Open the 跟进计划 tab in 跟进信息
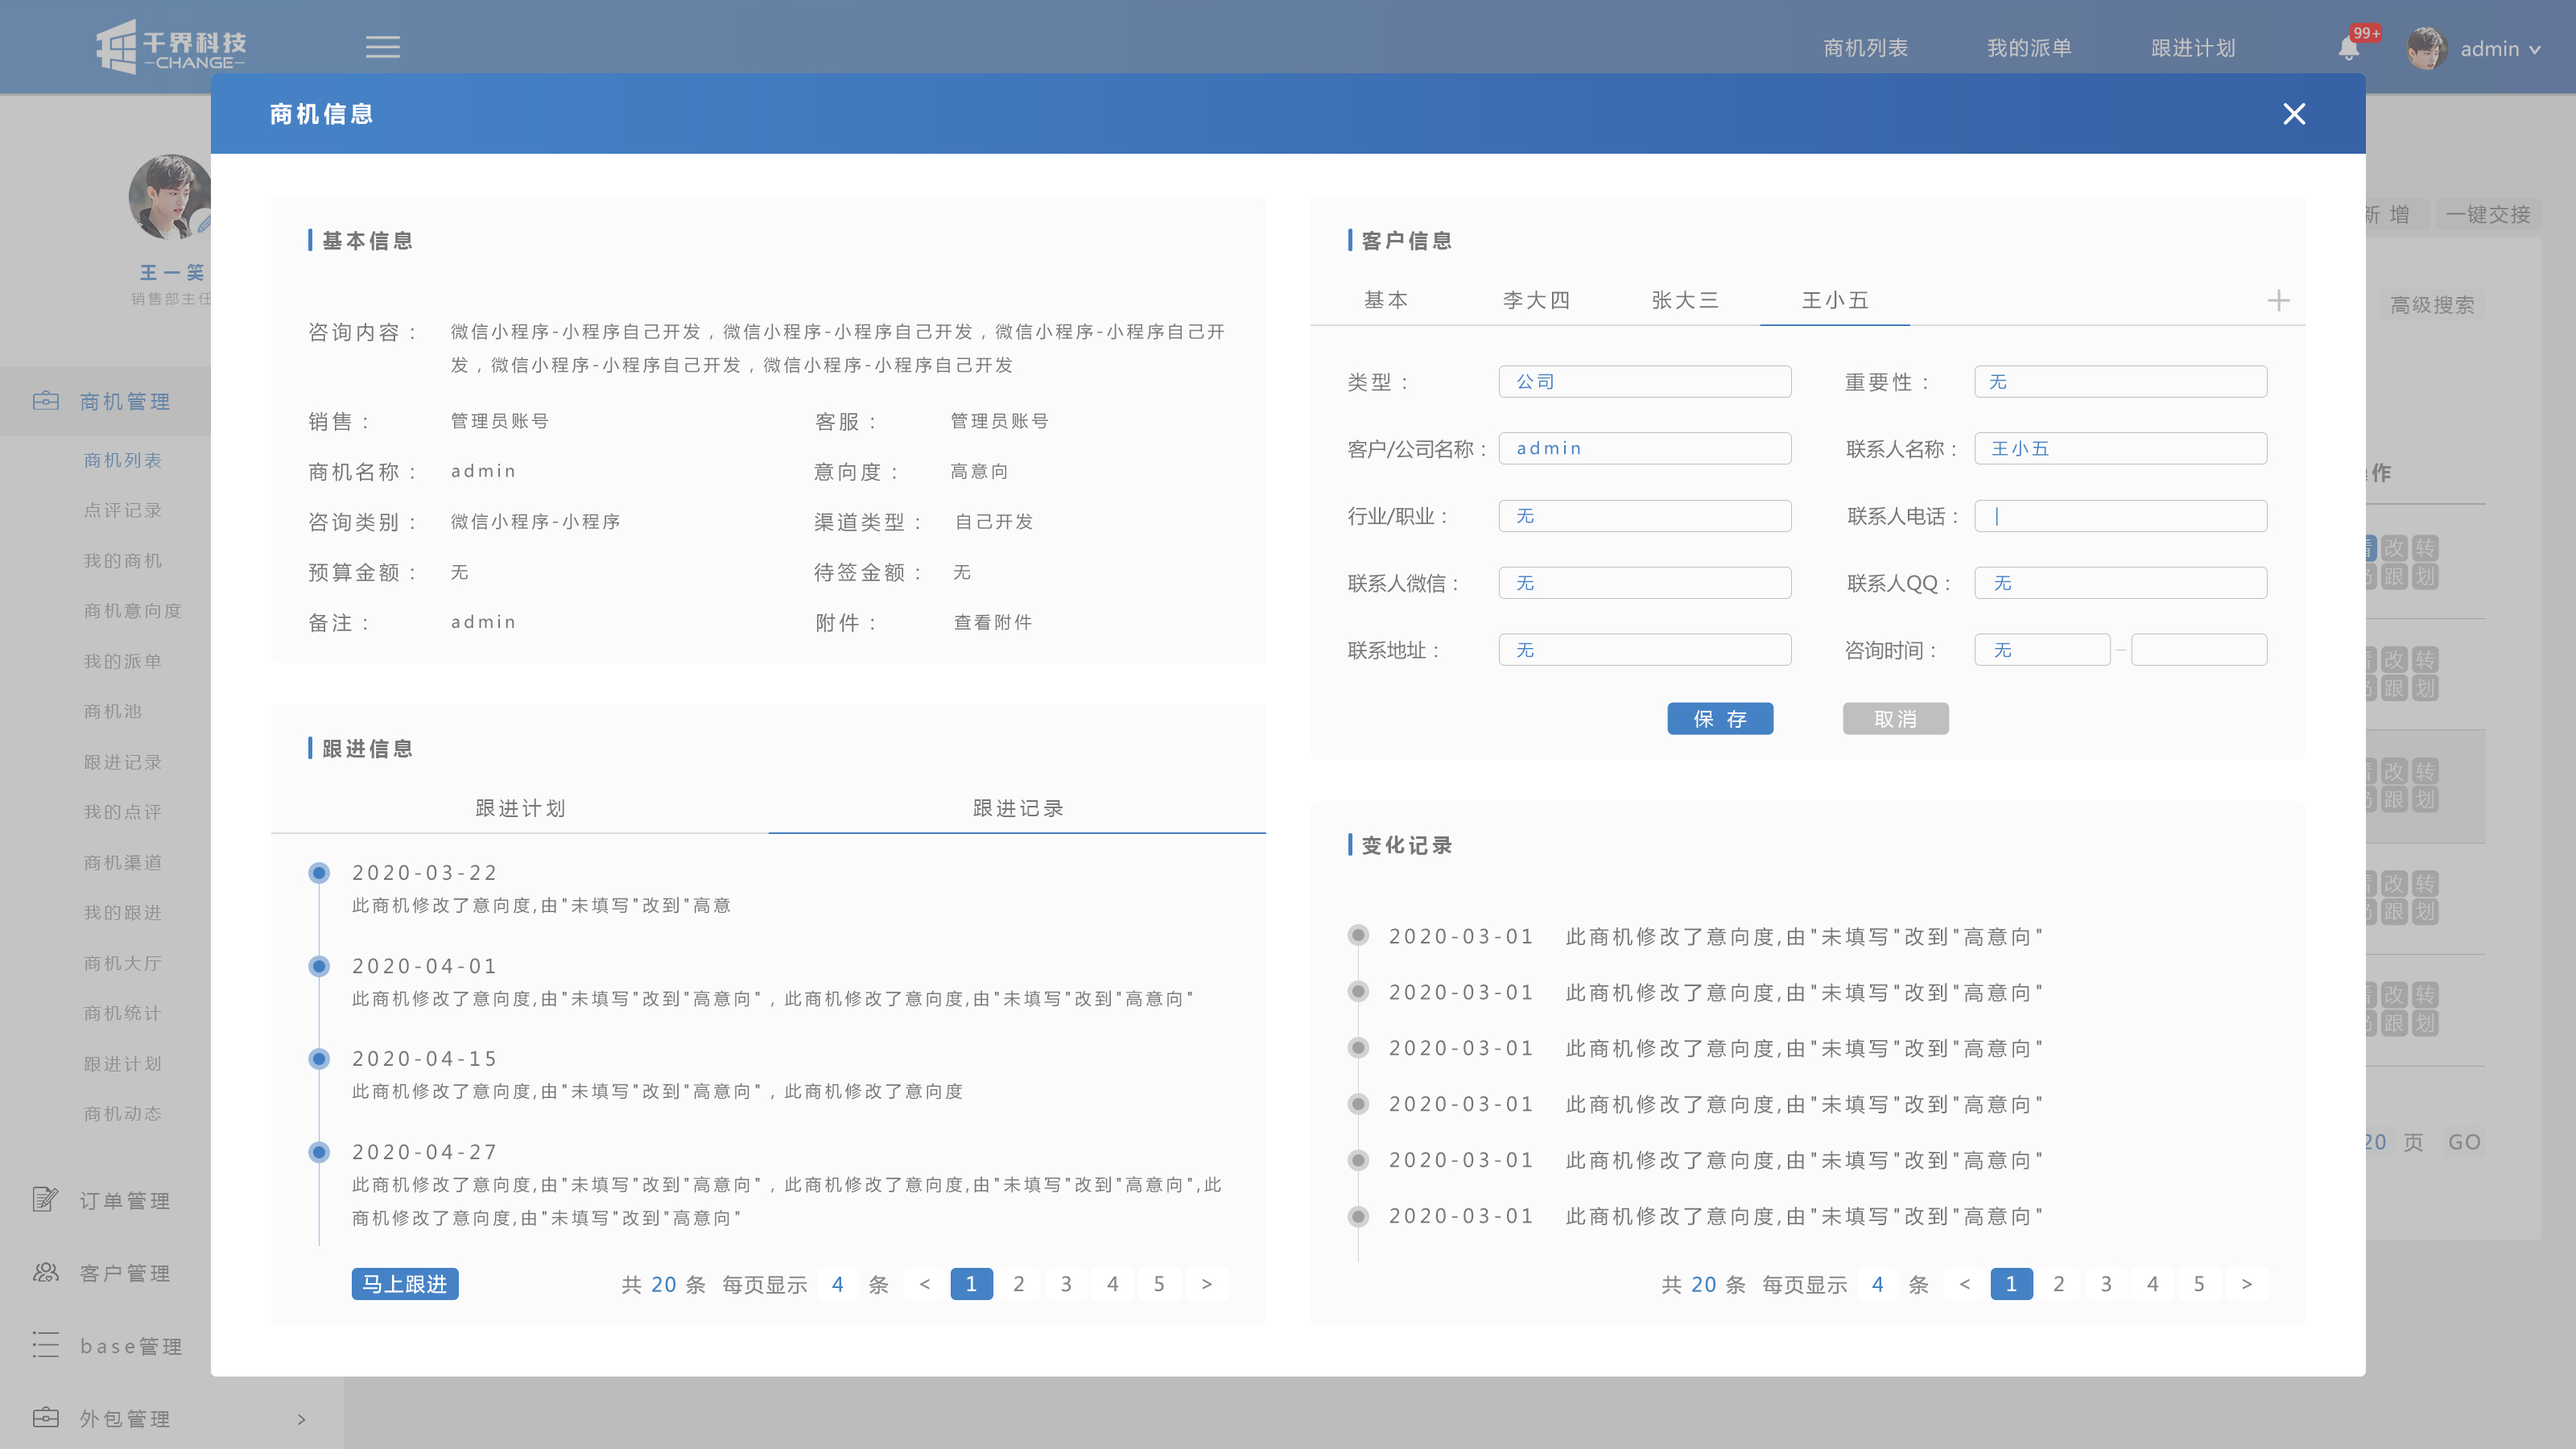The width and height of the screenshot is (2576, 1449). [x=520, y=808]
